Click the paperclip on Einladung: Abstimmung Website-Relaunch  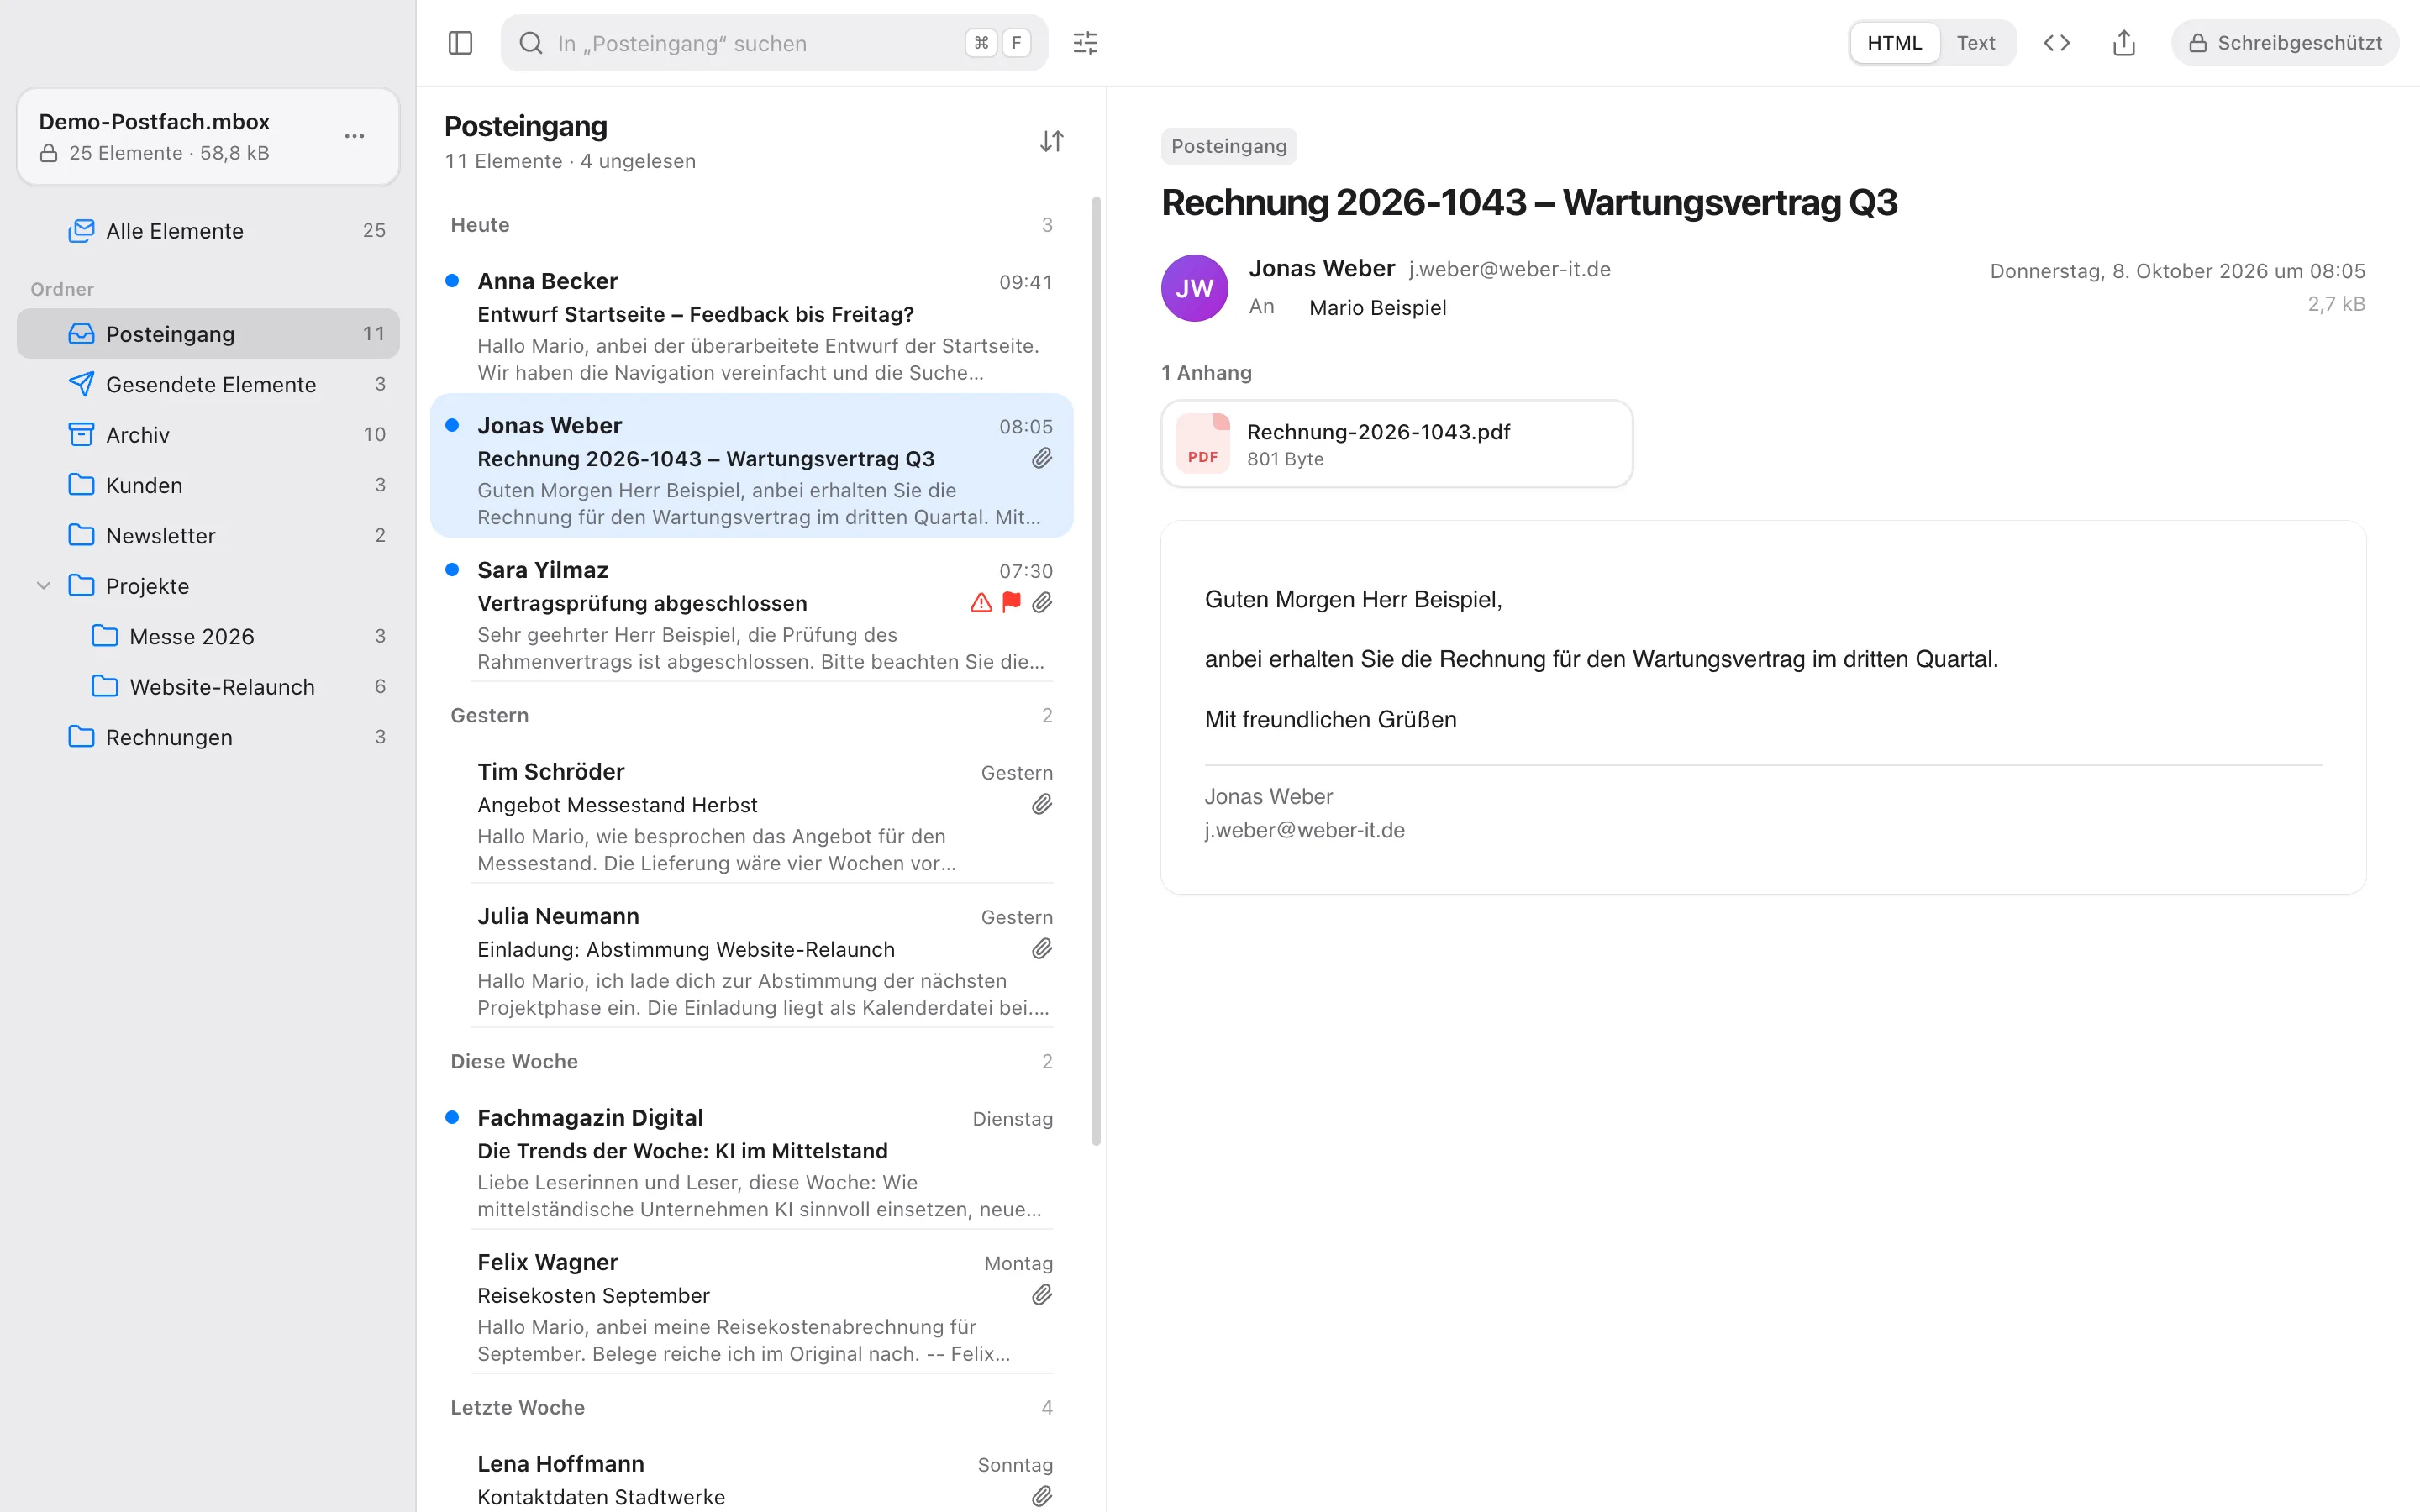click(1042, 949)
